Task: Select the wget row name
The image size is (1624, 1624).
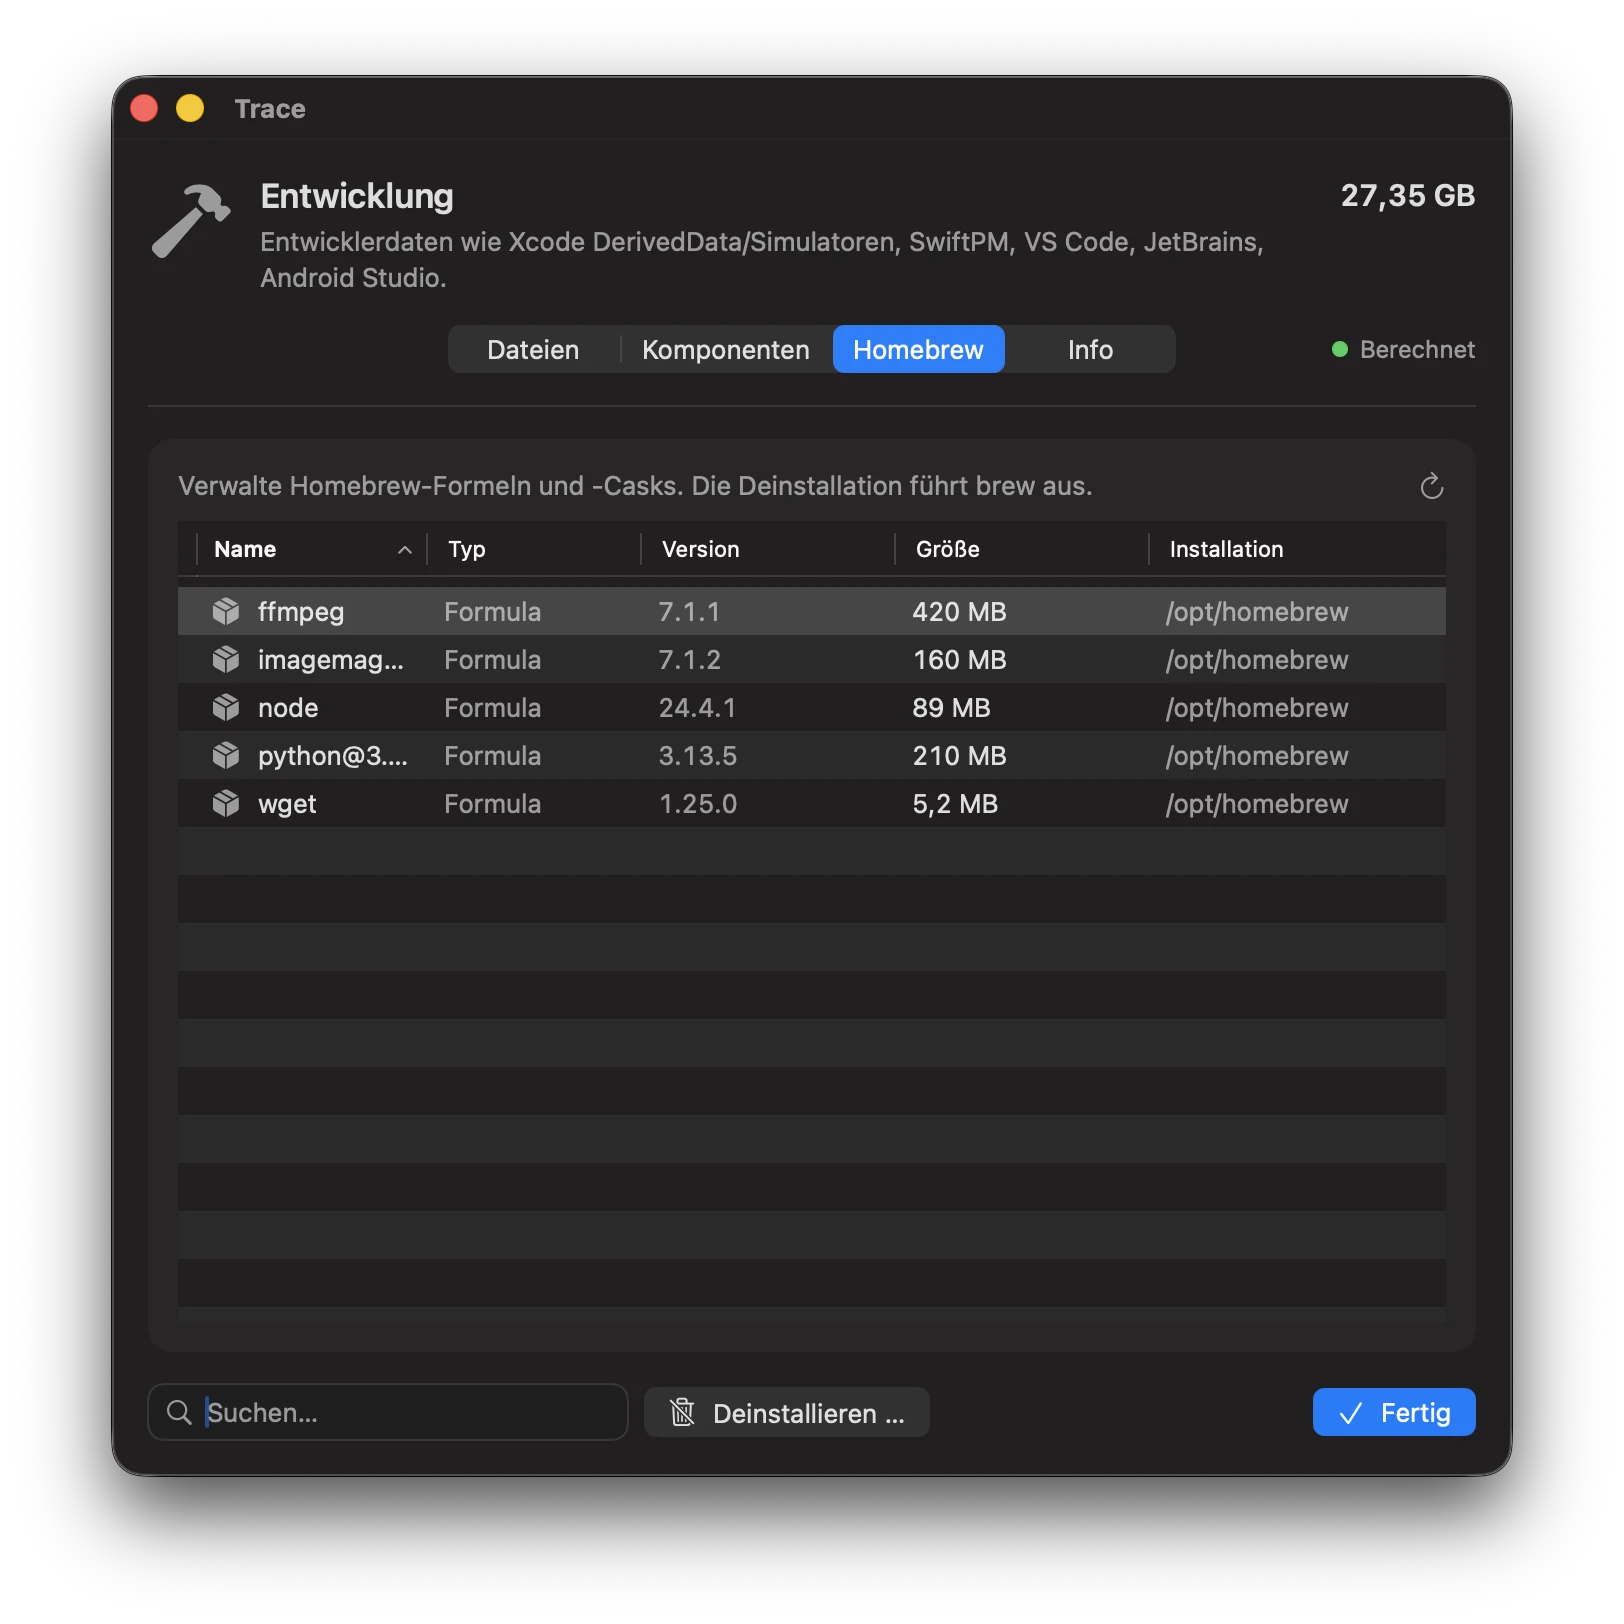Action: tap(287, 803)
